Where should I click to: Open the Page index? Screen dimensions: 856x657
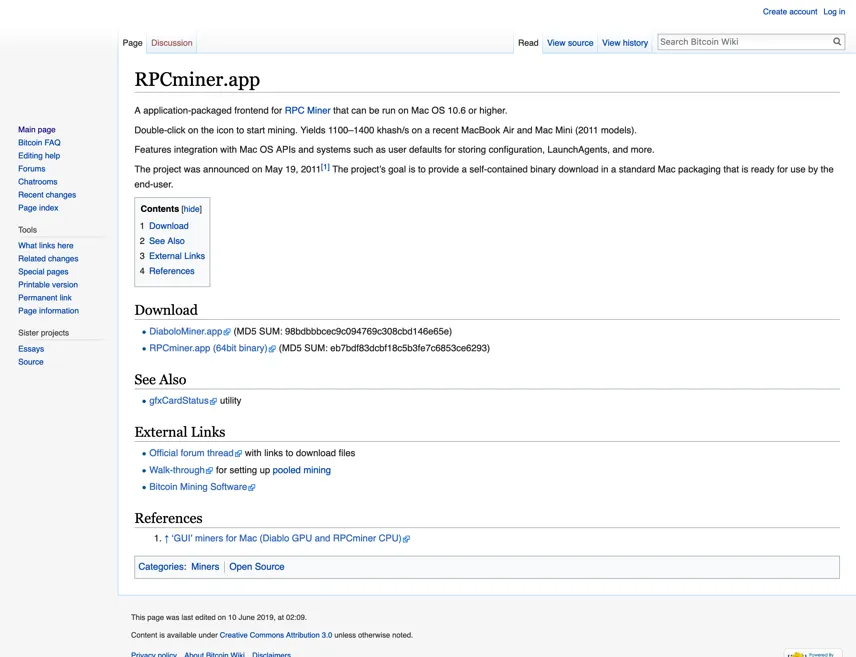pyautogui.click(x=38, y=208)
